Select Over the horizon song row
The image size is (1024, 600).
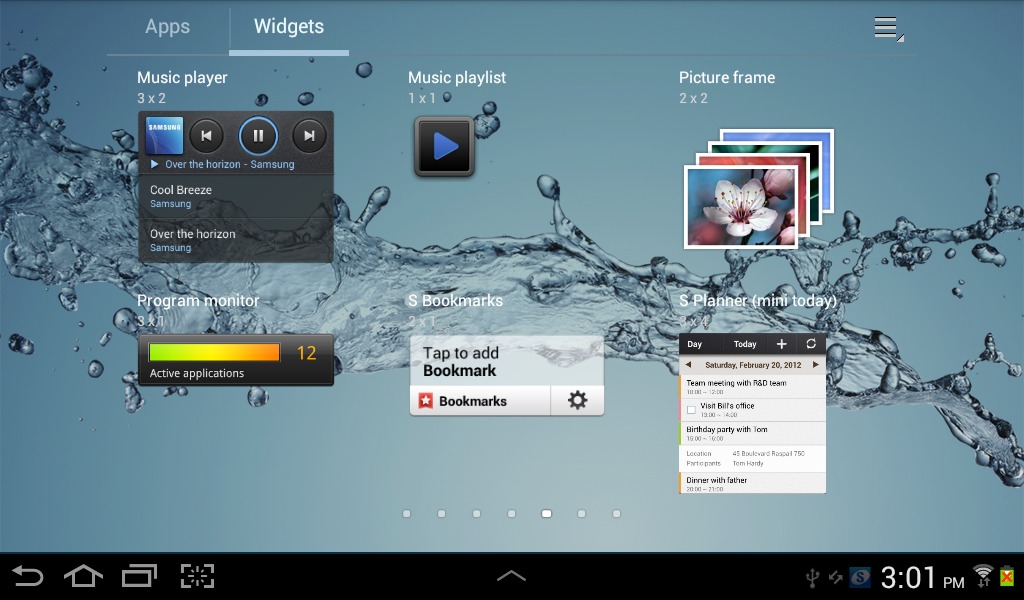[236, 240]
